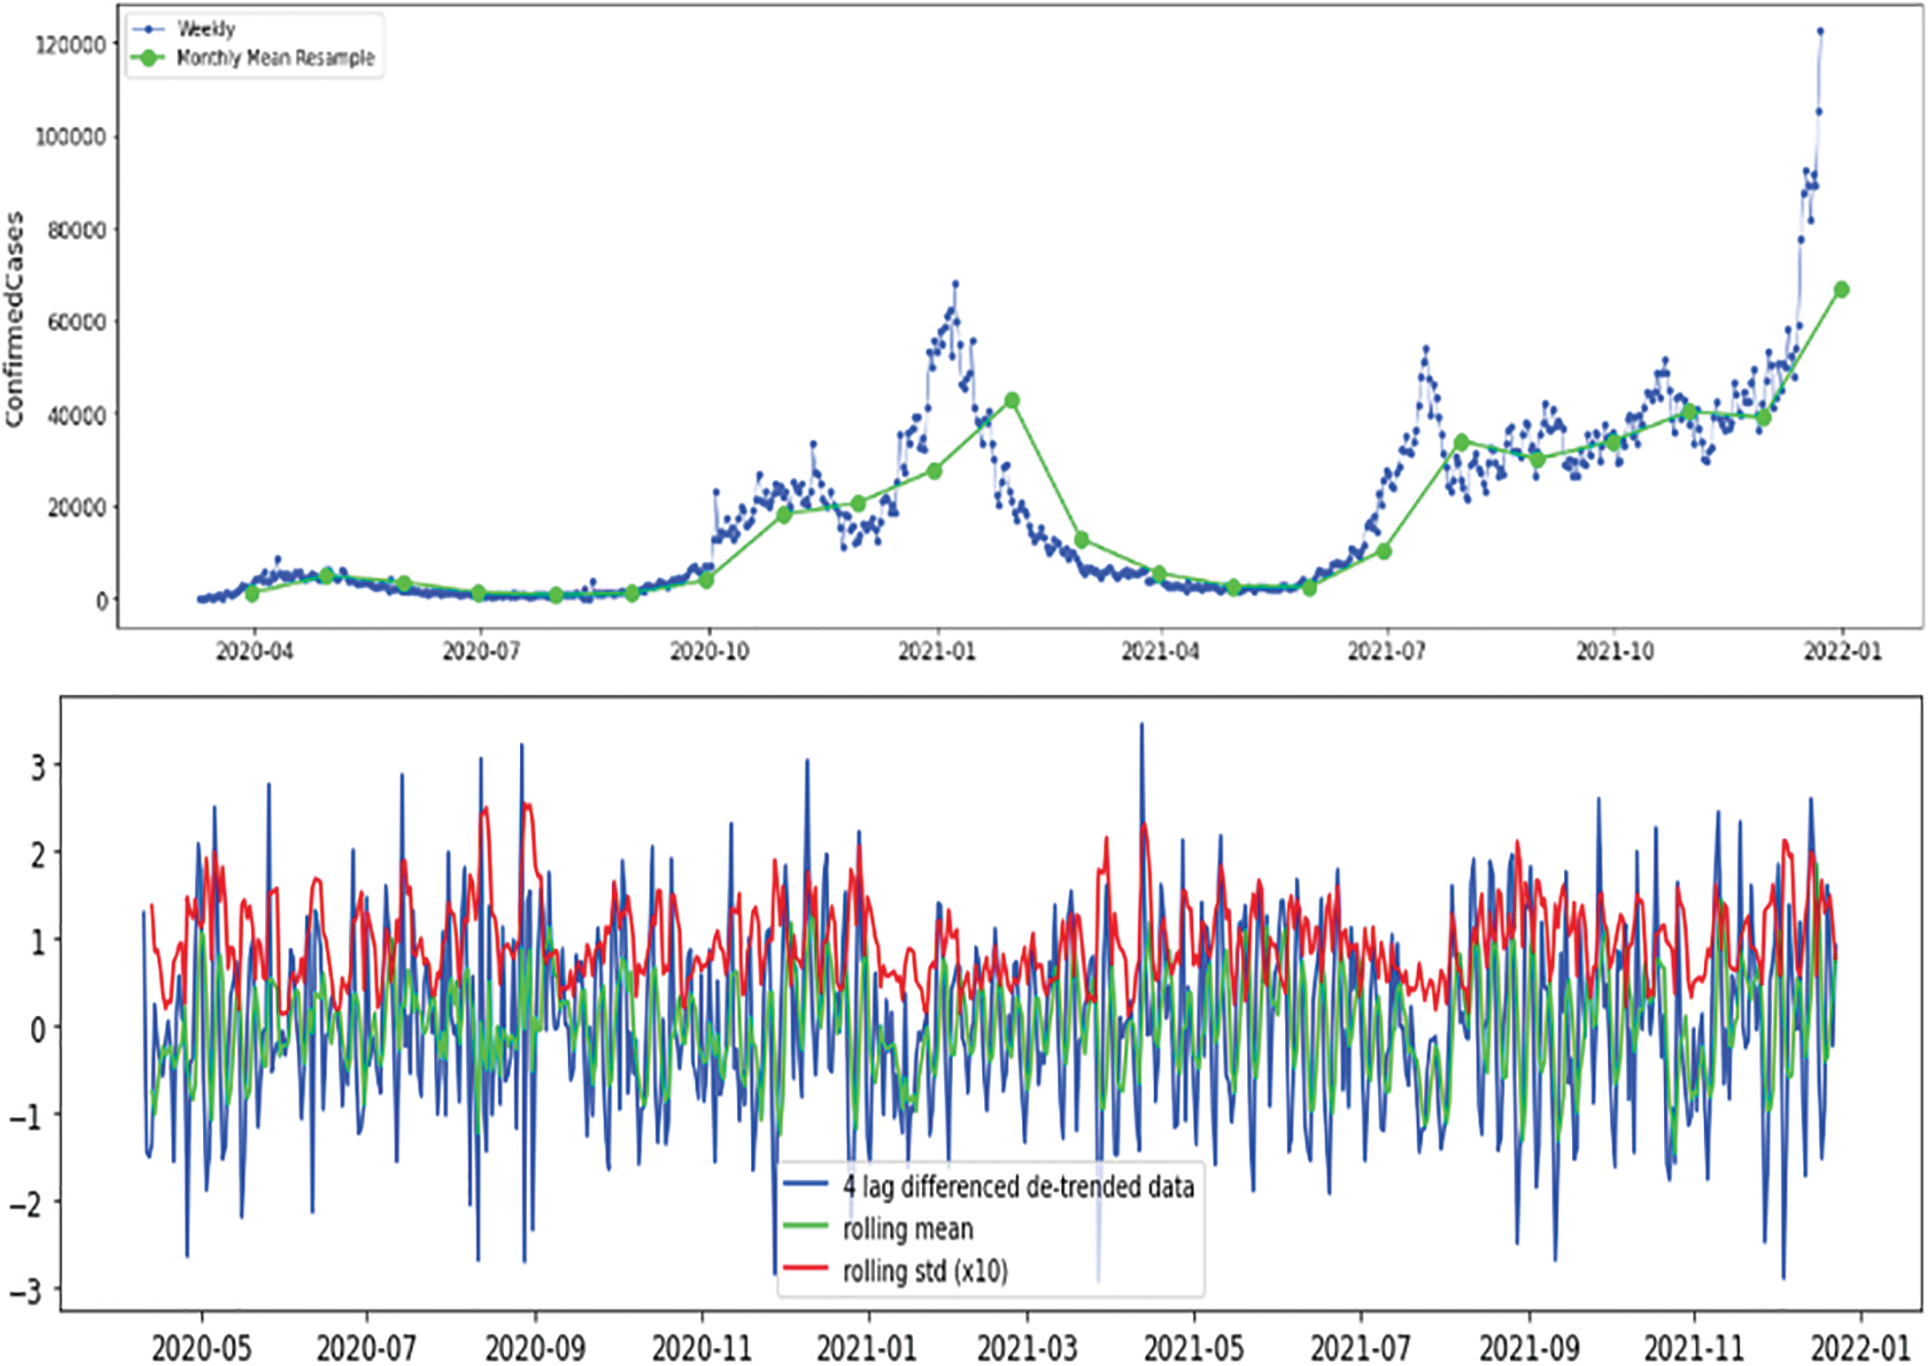Select the blue line swatch for de-trended data
Viewport: 1930px width, 1366px height.
pos(805,1185)
